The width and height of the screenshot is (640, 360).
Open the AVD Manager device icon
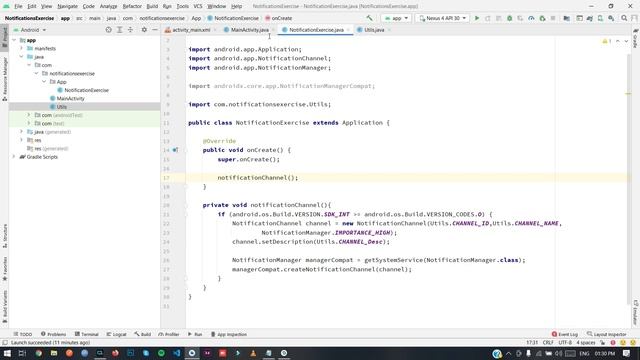pos(600,18)
